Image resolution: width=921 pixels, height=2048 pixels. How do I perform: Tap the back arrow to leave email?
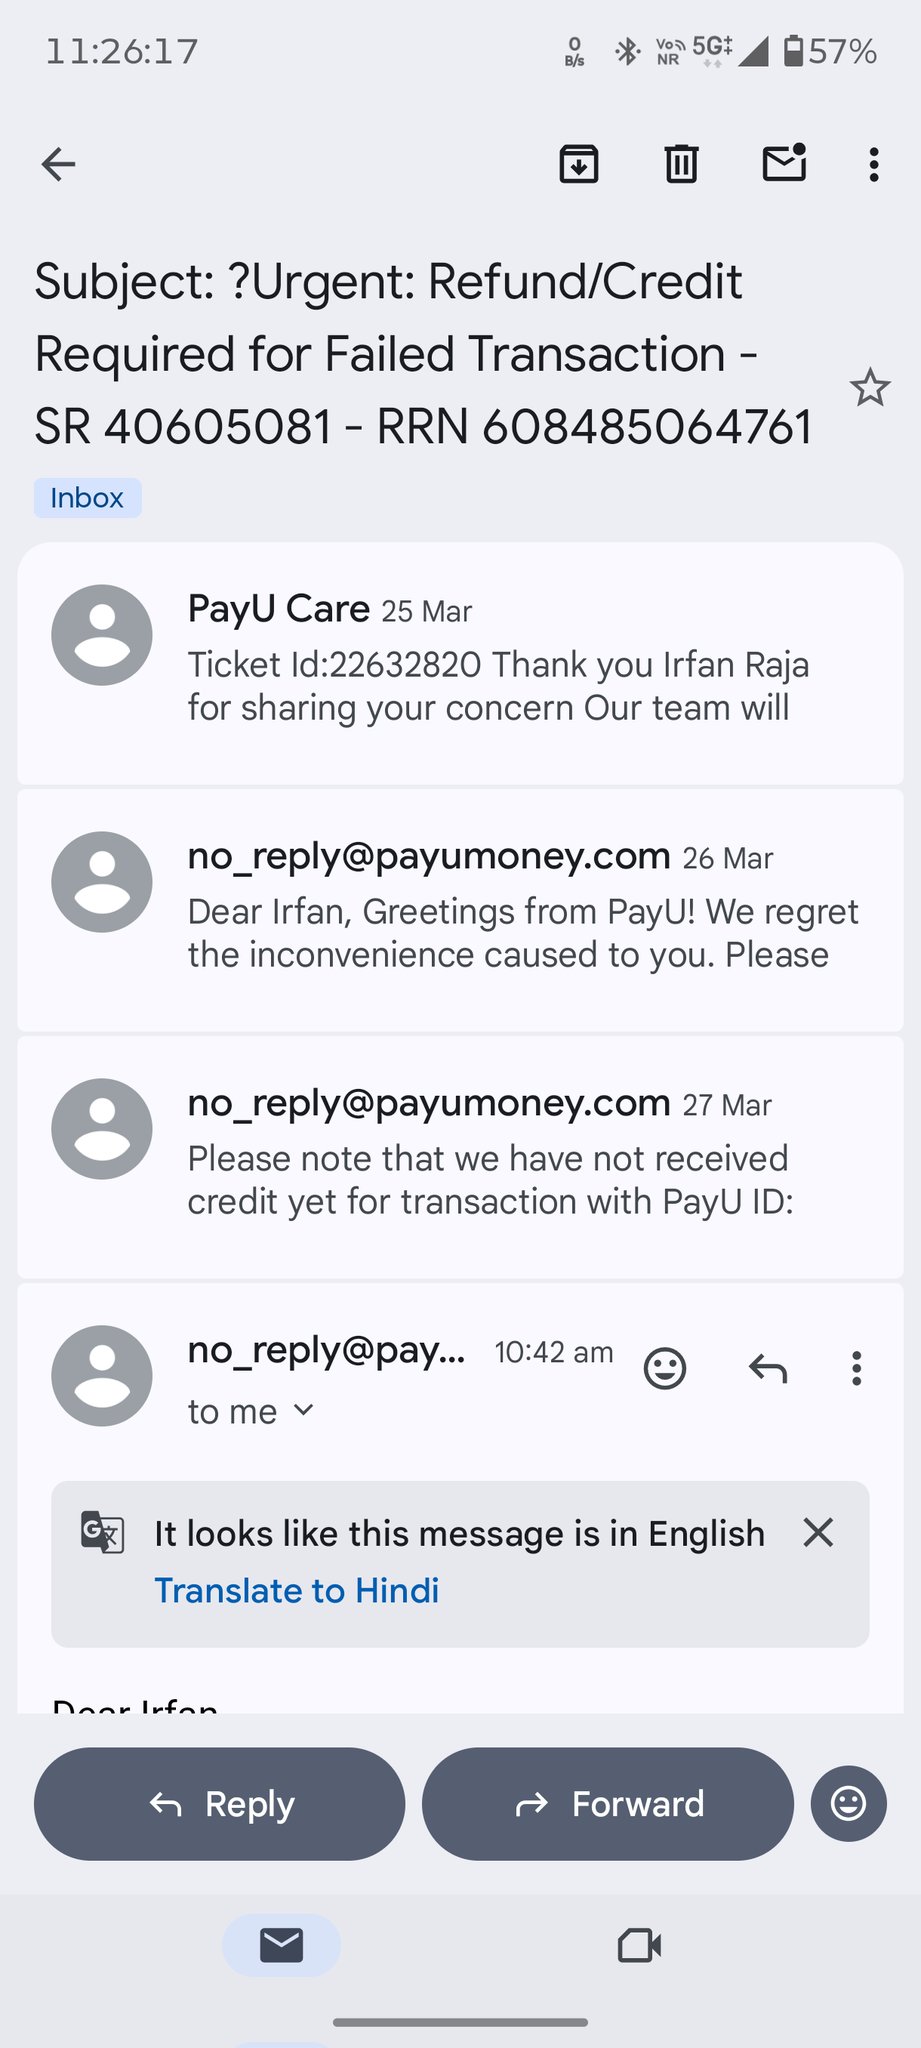click(59, 164)
